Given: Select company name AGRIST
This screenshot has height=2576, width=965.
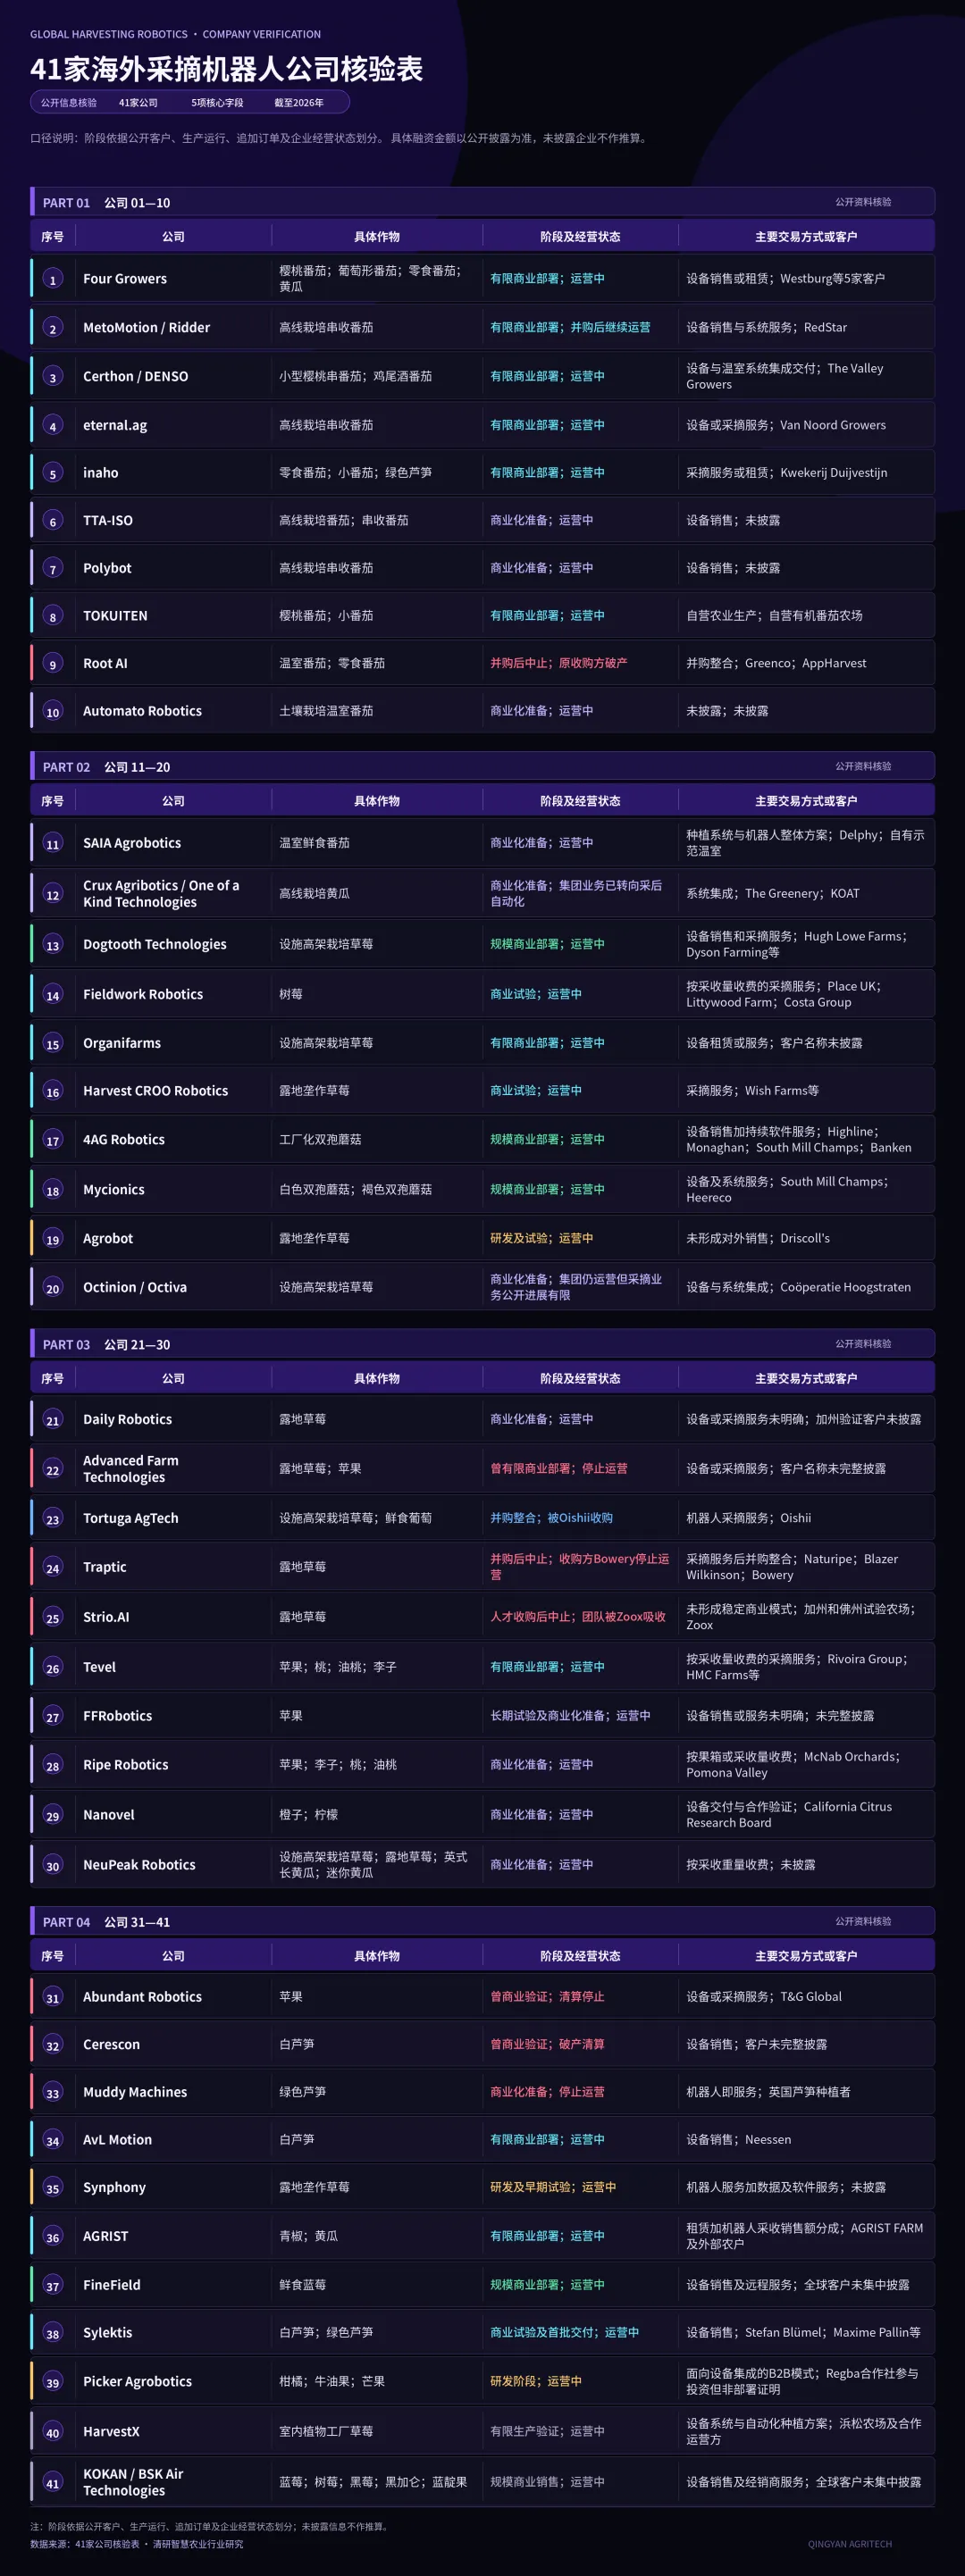Looking at the screenshot, I should [x=105, y=2237].
